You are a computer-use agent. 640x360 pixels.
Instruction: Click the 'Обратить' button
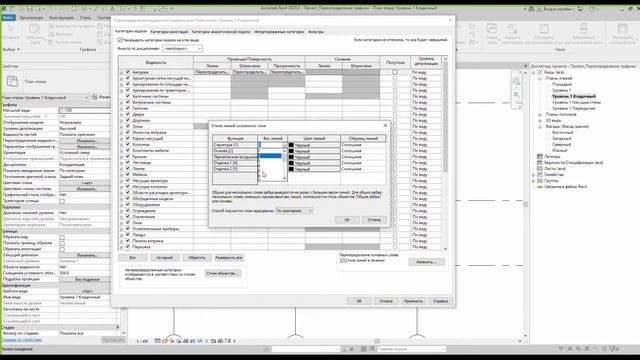197,258
